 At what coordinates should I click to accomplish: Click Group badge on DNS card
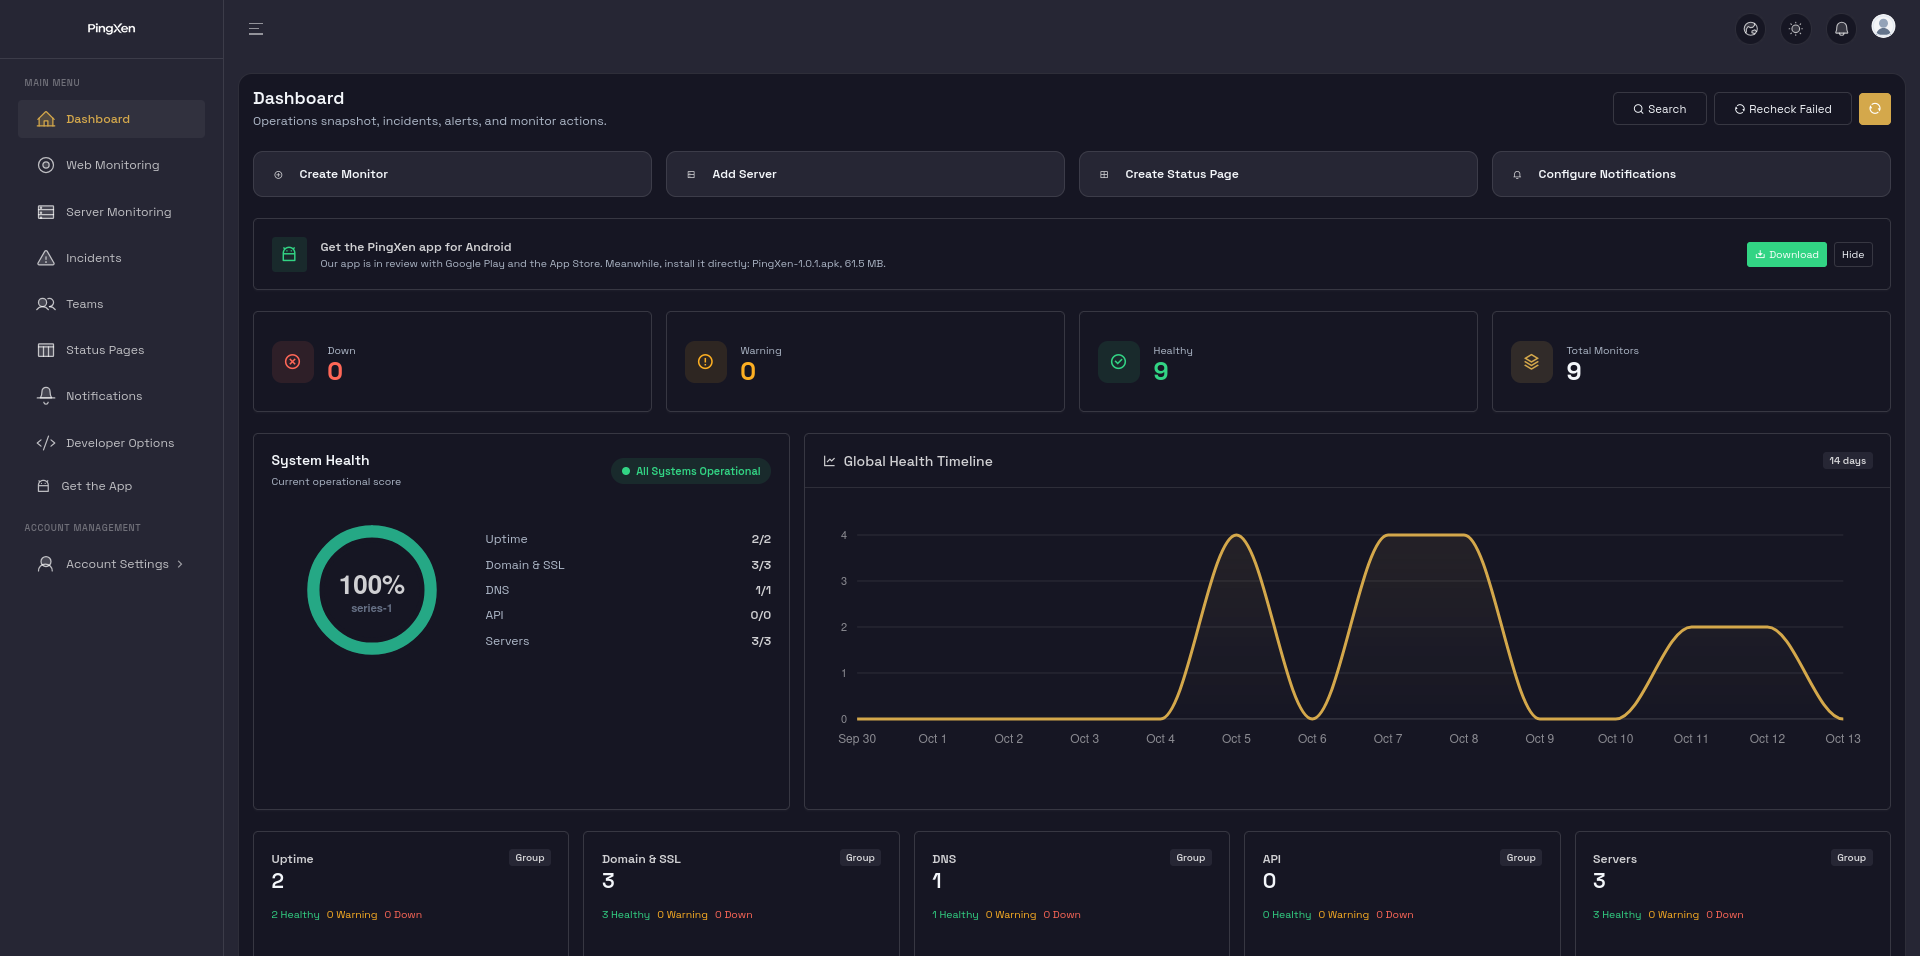pos(1191,858)
